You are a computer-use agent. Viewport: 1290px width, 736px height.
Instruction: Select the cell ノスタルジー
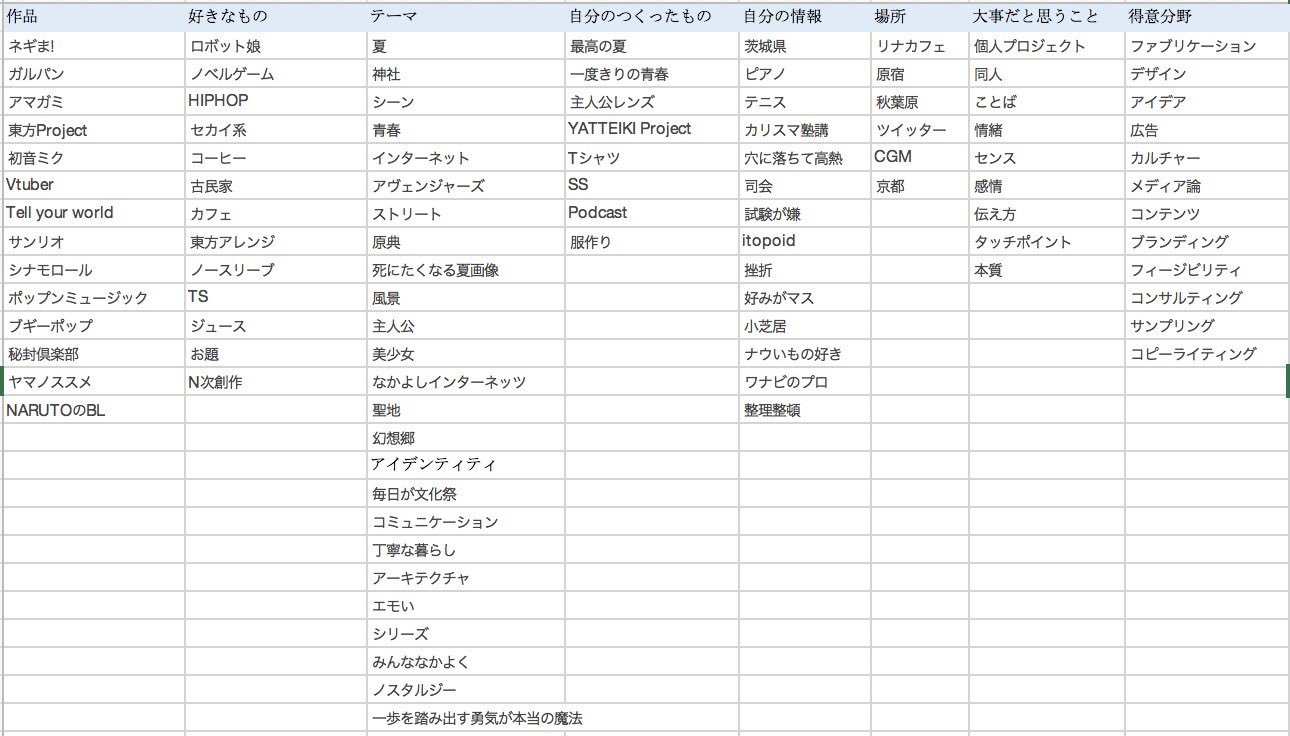[x=465, y=690]
